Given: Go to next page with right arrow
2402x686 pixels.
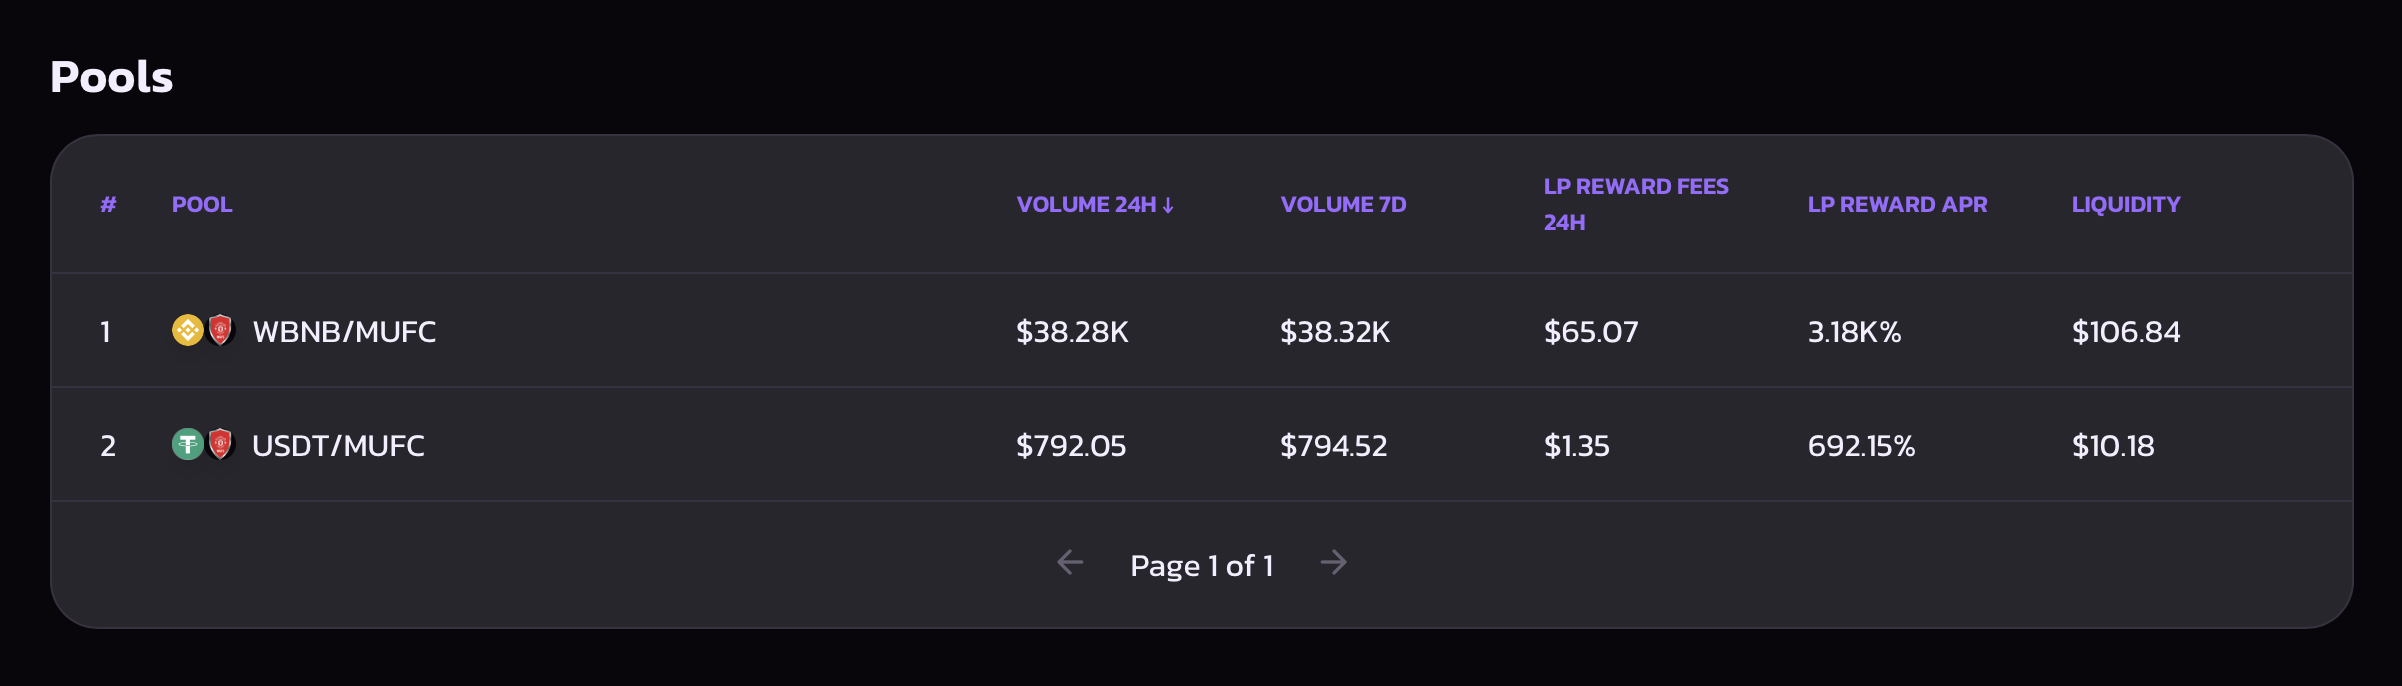Looking at the screenshot, I should [x=1333, y=563].
